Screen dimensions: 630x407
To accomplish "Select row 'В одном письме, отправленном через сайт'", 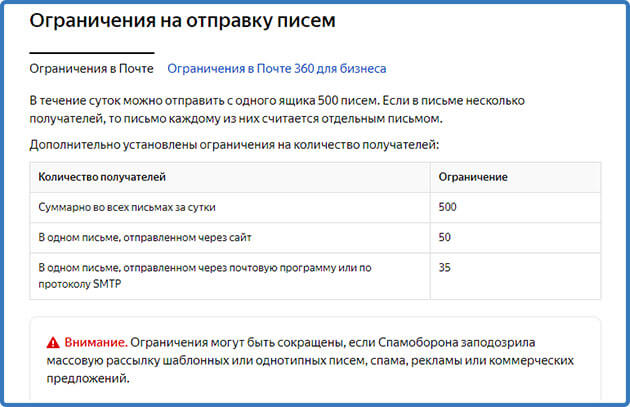I will coord(315,237).
